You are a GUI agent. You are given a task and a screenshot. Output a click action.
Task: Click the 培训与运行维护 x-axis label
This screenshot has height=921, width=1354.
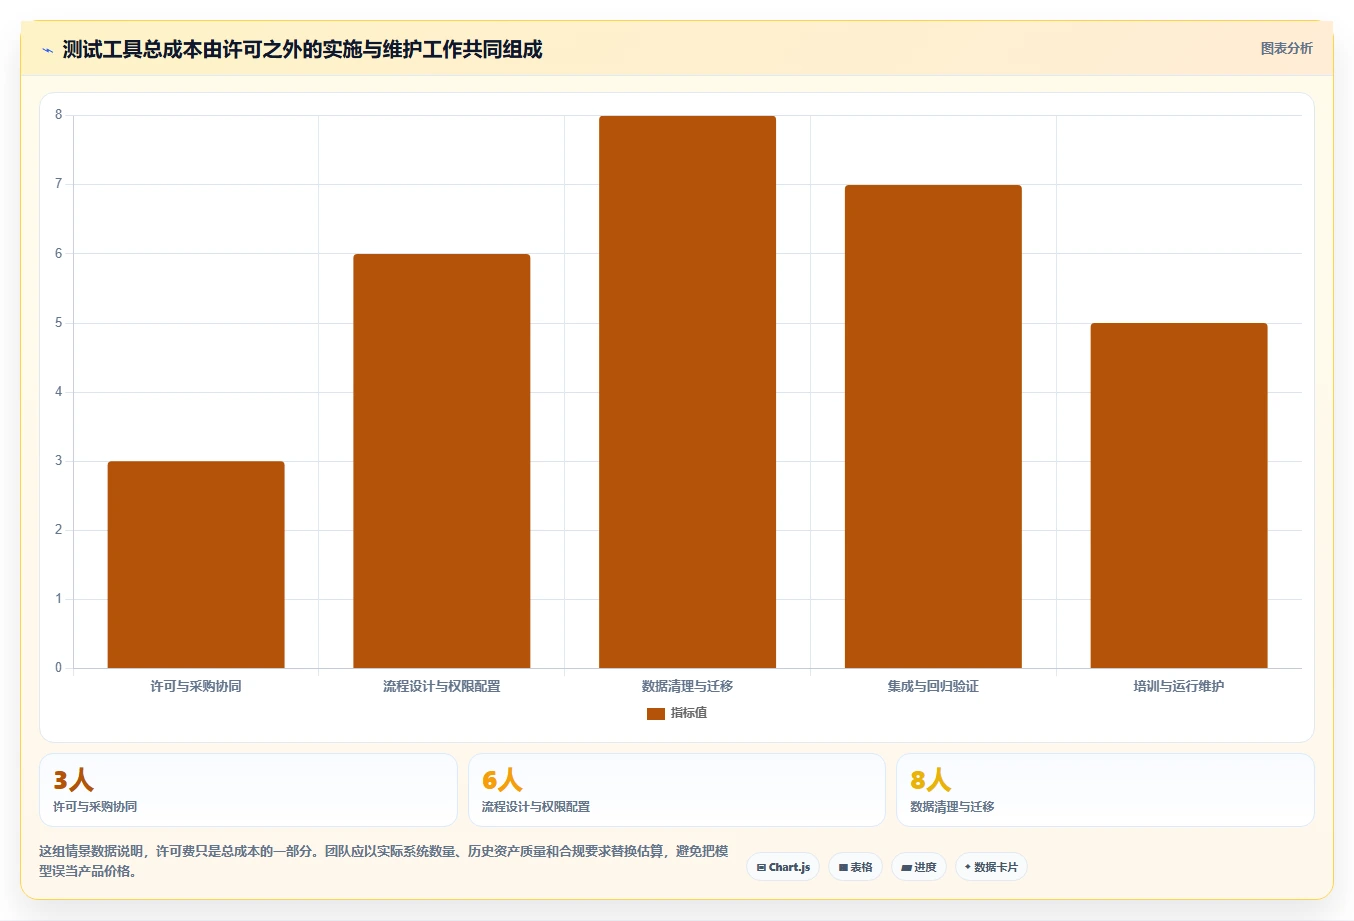tap(1179, 686)
